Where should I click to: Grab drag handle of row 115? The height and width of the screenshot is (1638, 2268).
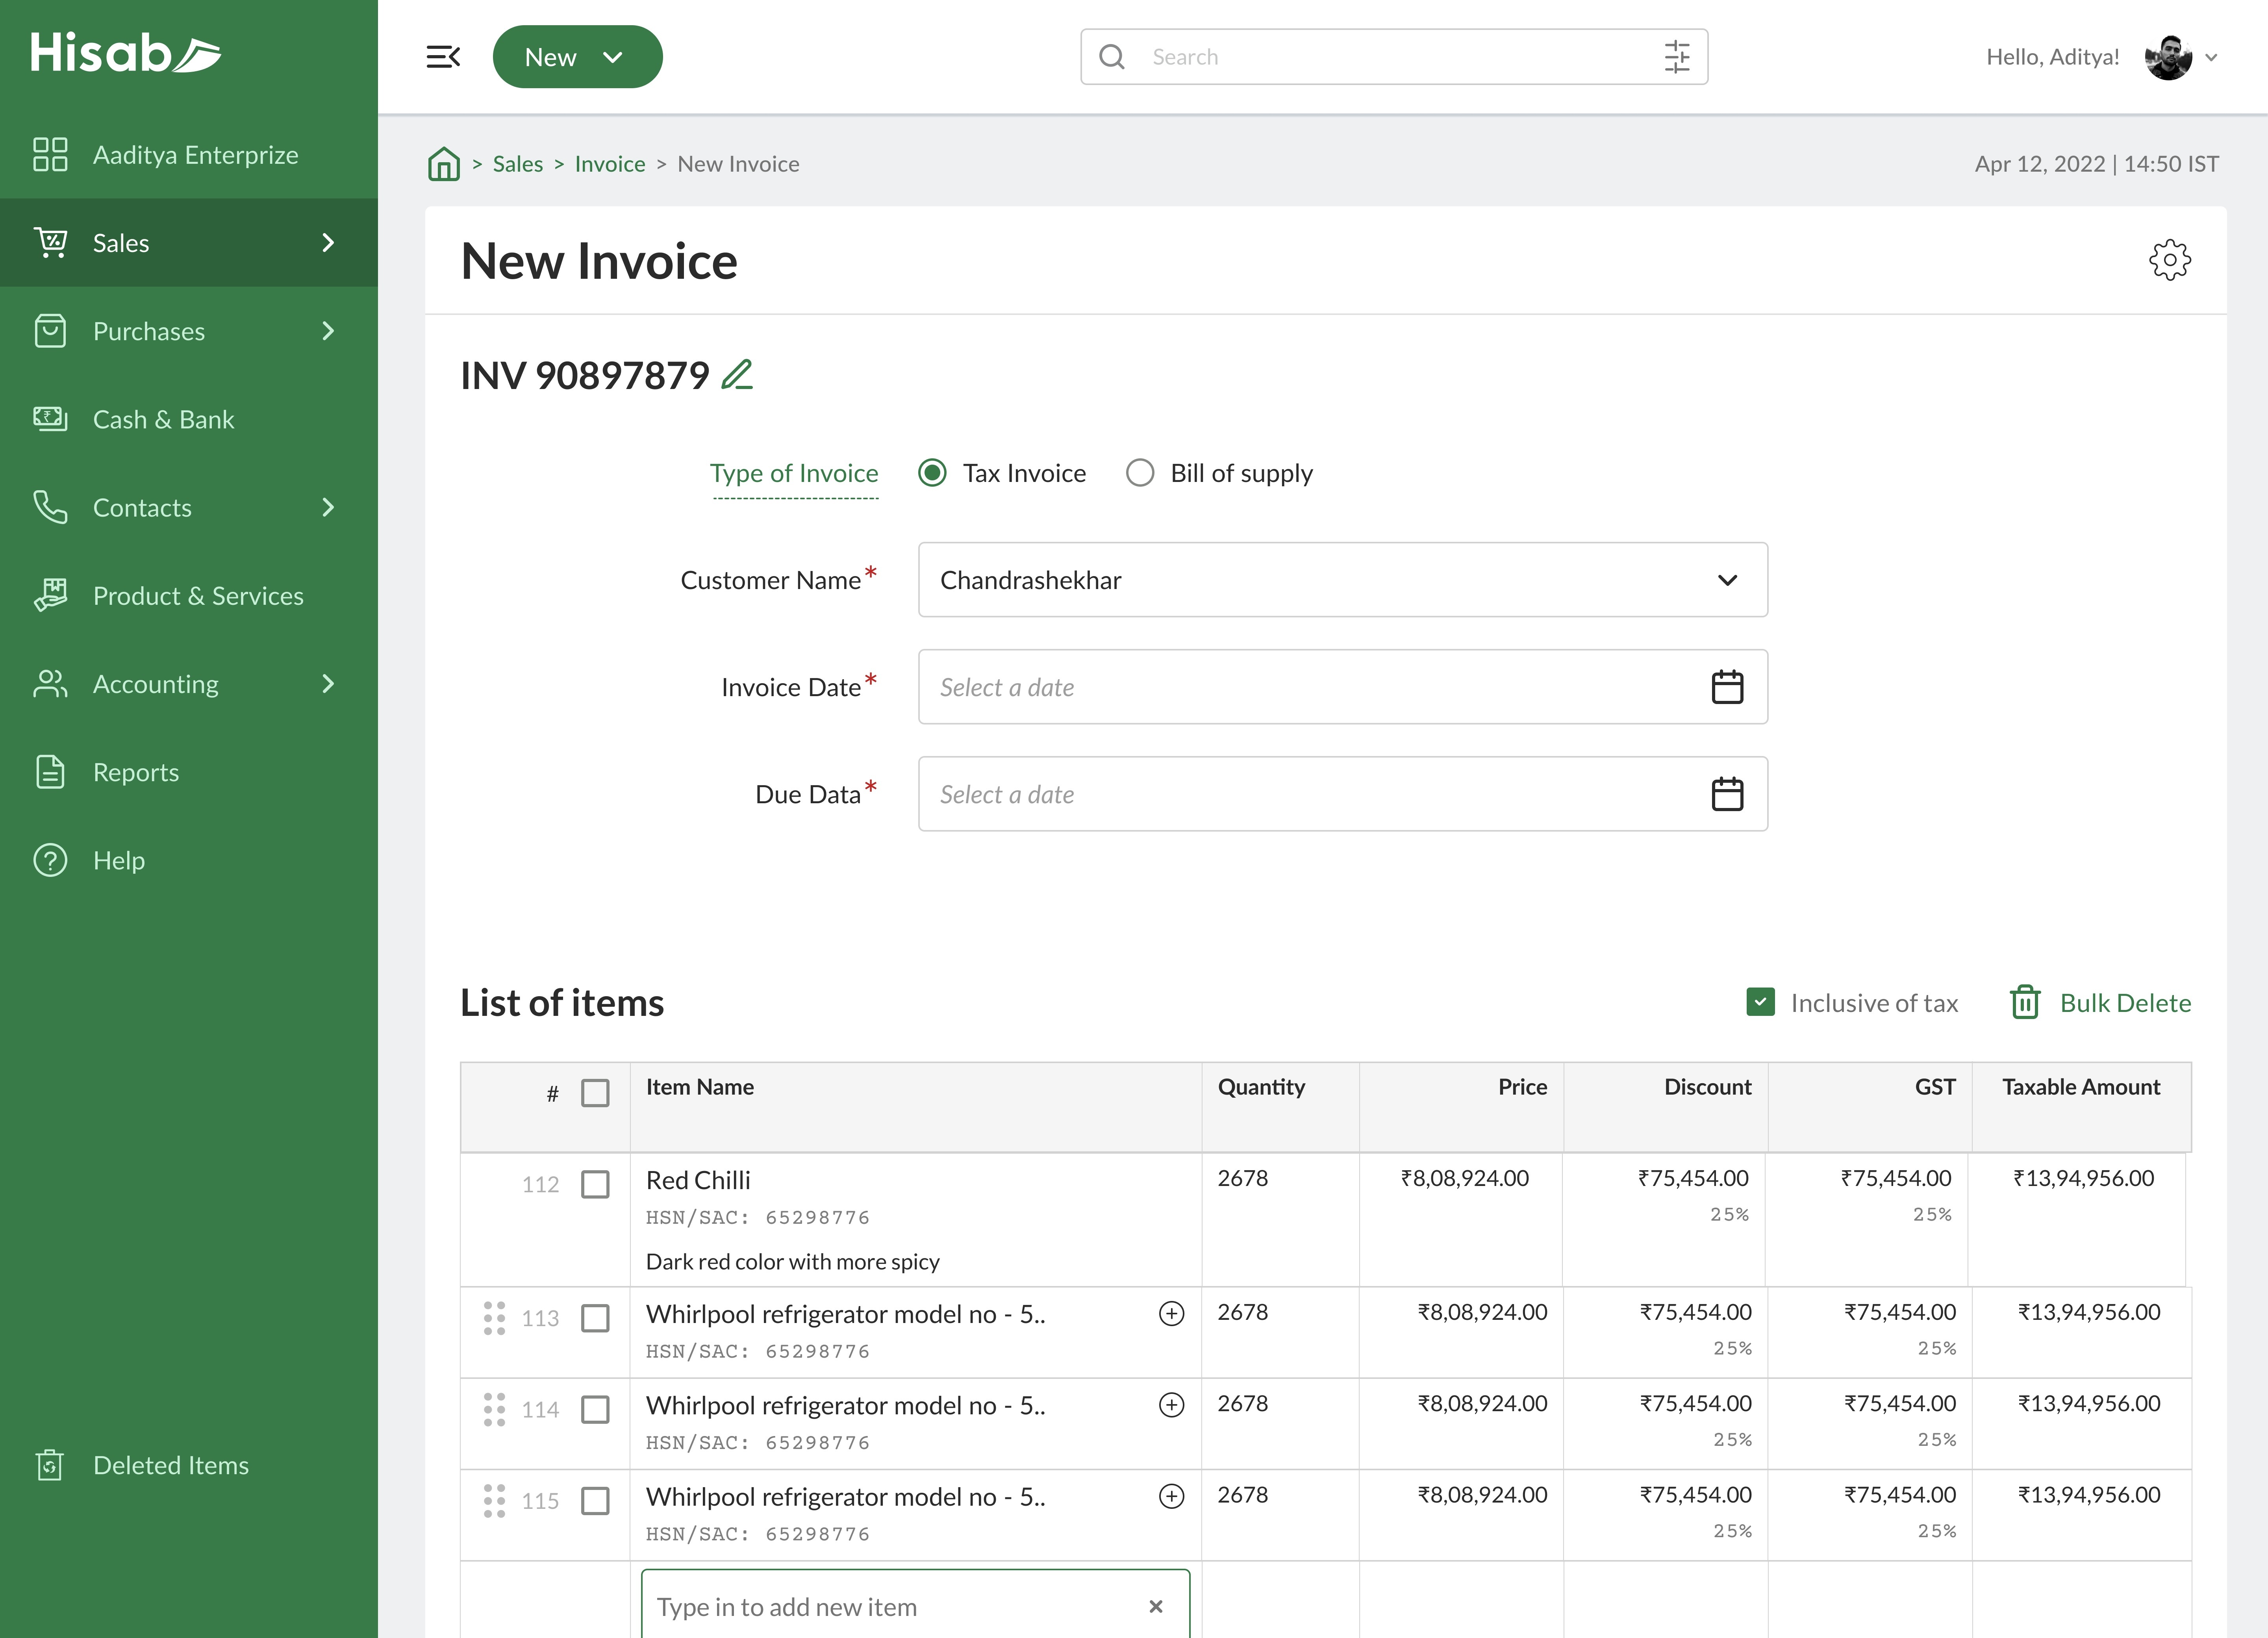[x=494, y=1500]
